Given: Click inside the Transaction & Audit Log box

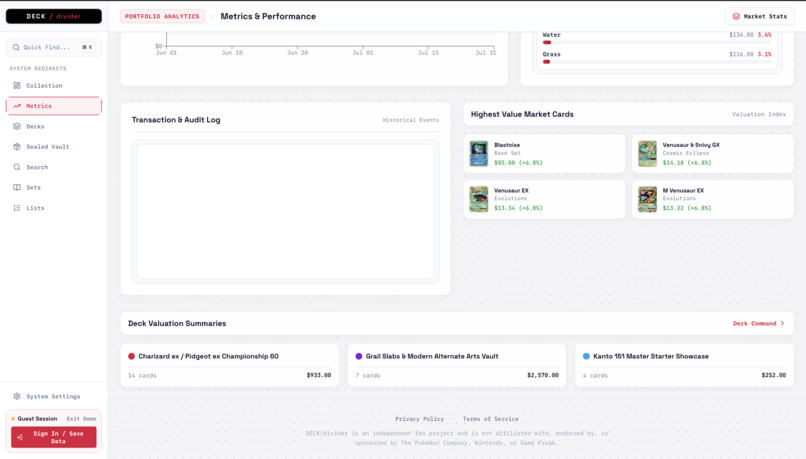Looking at the screenshot, I should (285, 211).
